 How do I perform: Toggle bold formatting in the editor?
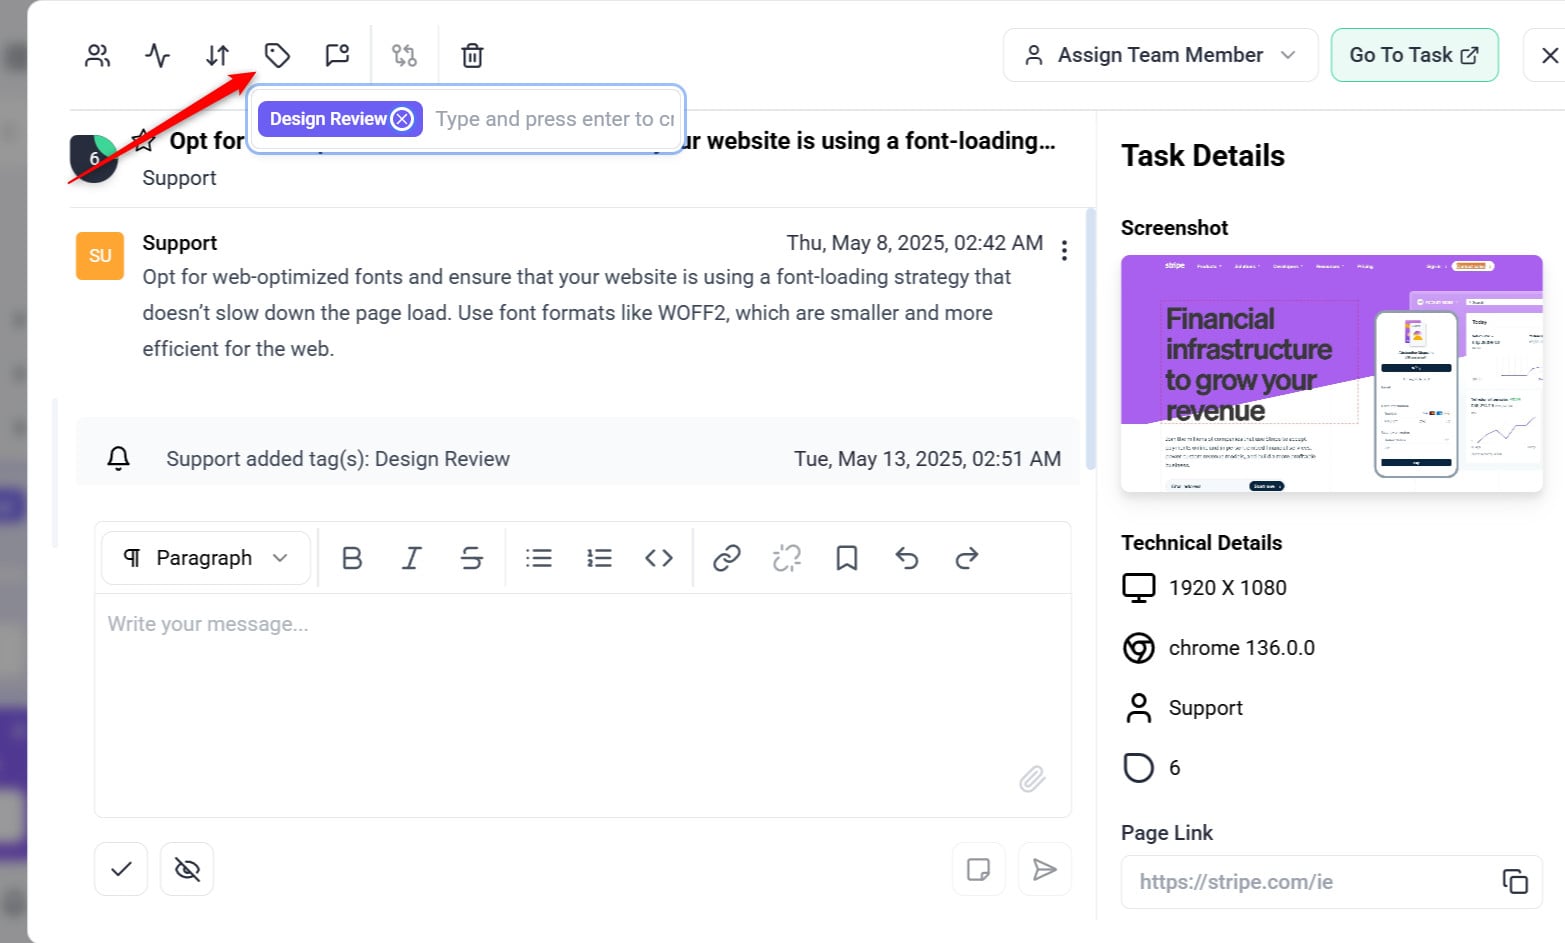point(352,558)
